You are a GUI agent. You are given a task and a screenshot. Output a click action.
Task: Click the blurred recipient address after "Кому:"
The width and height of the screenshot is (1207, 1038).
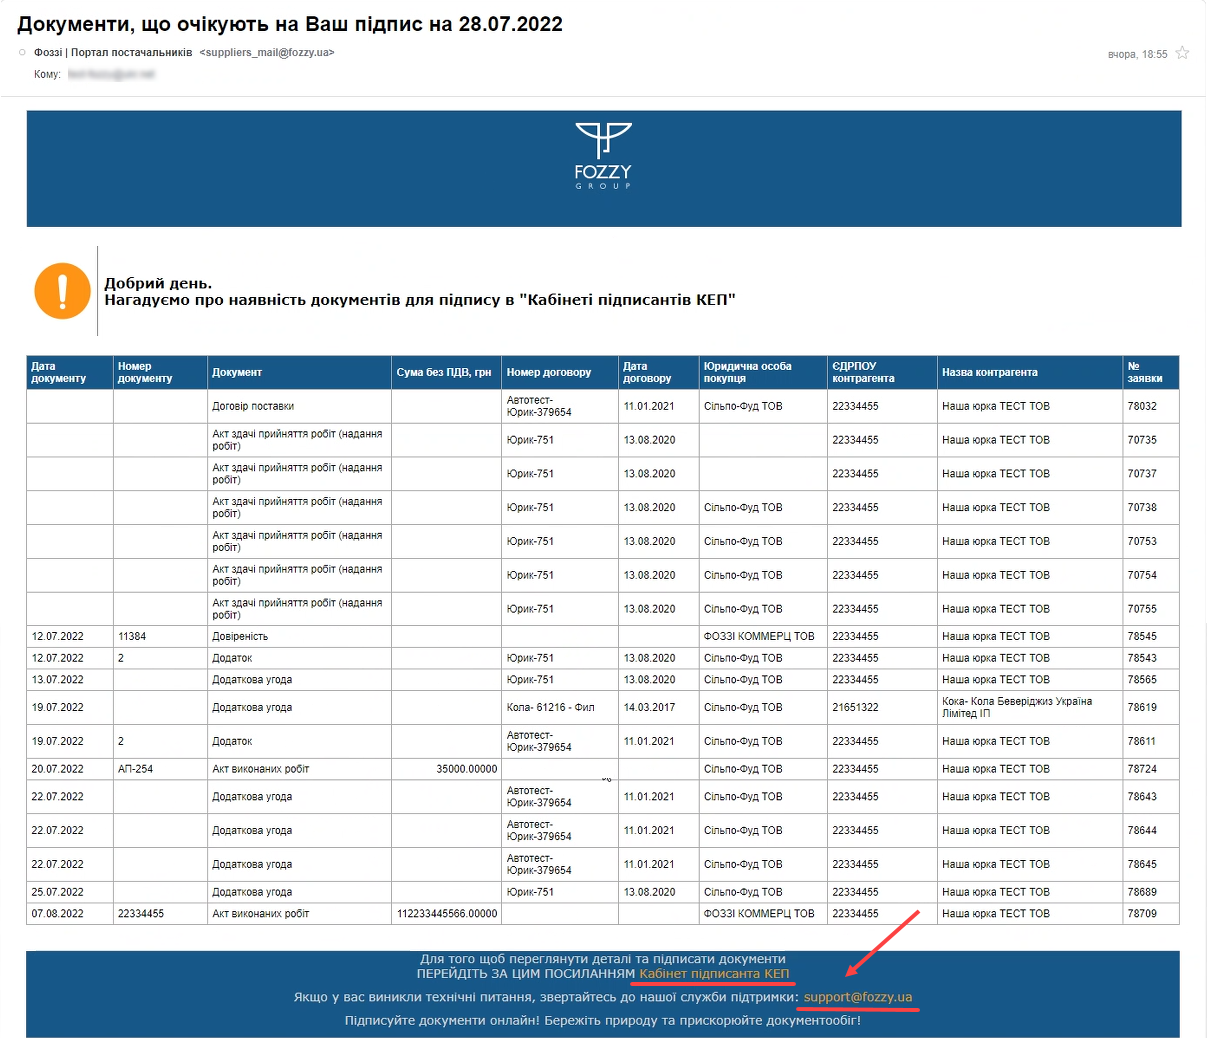coord(111,74)
